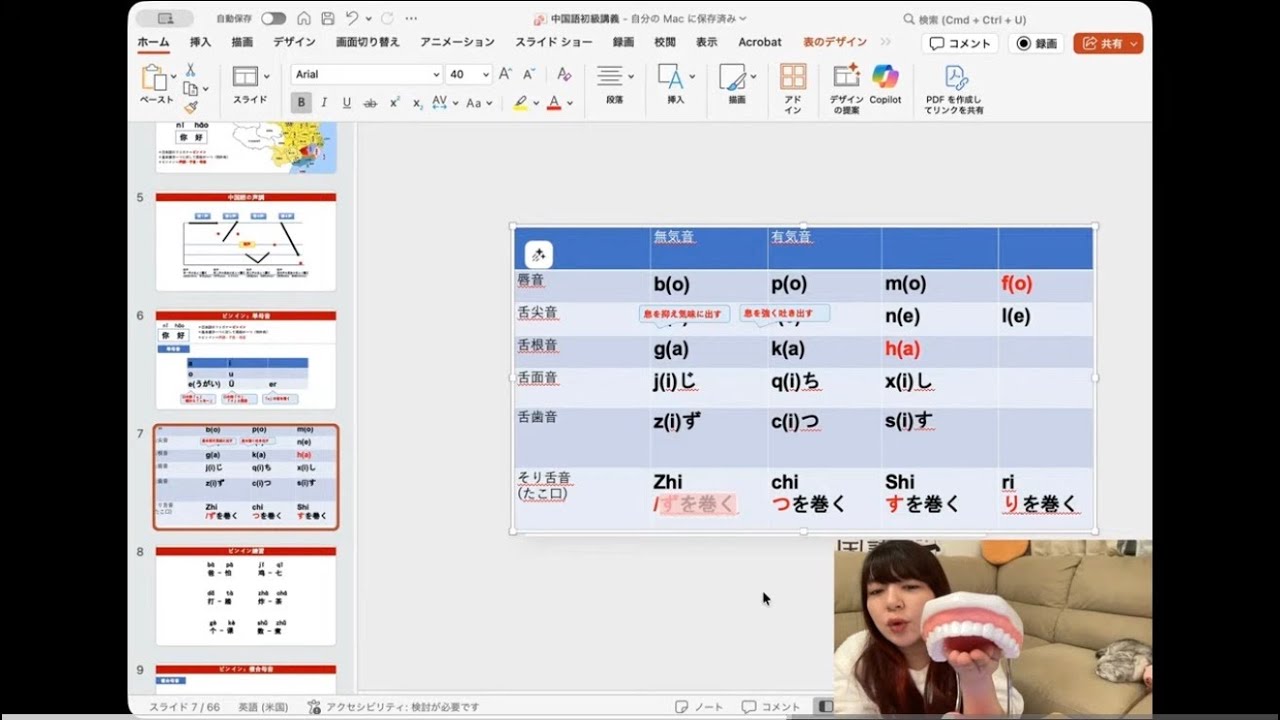Screen dimensions: 1280x720
Task: Copy selection with the copy icon
Action: pyautogui.click(x=189, y=89)
